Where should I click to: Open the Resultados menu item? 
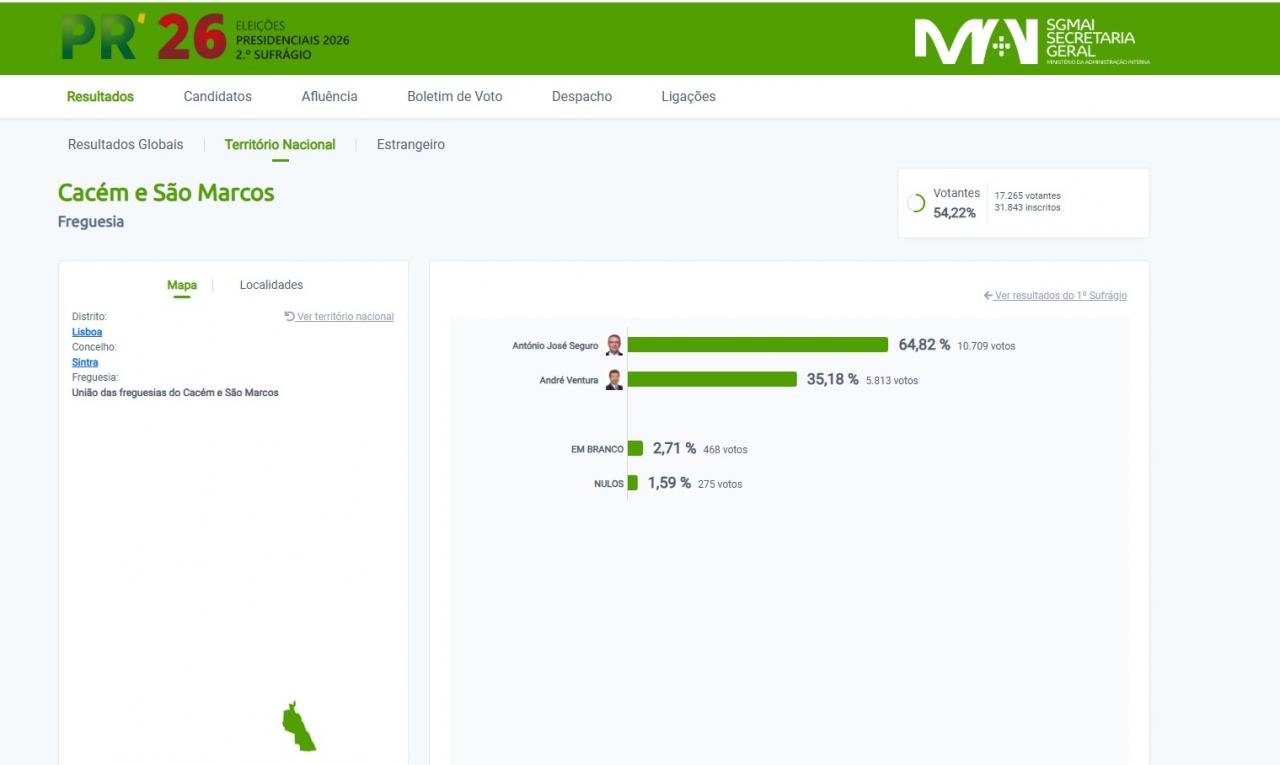point(100,97)
